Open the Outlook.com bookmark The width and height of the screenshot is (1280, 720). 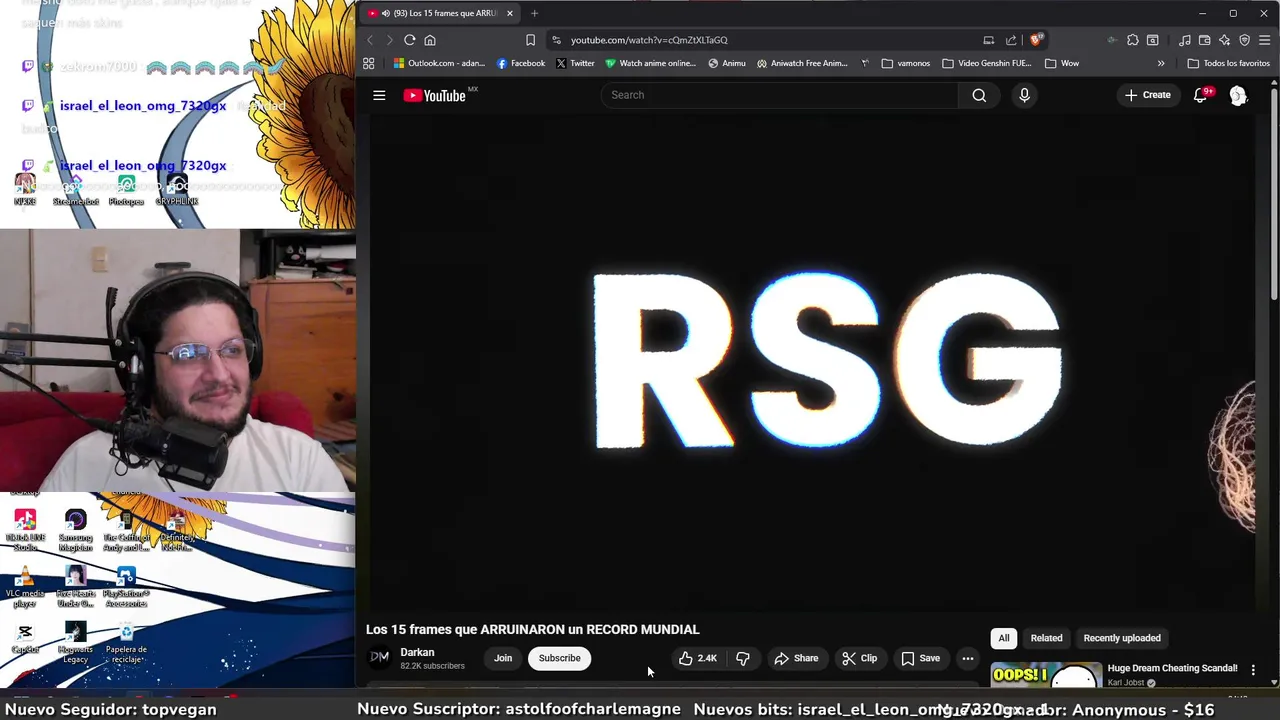[439, 63]
